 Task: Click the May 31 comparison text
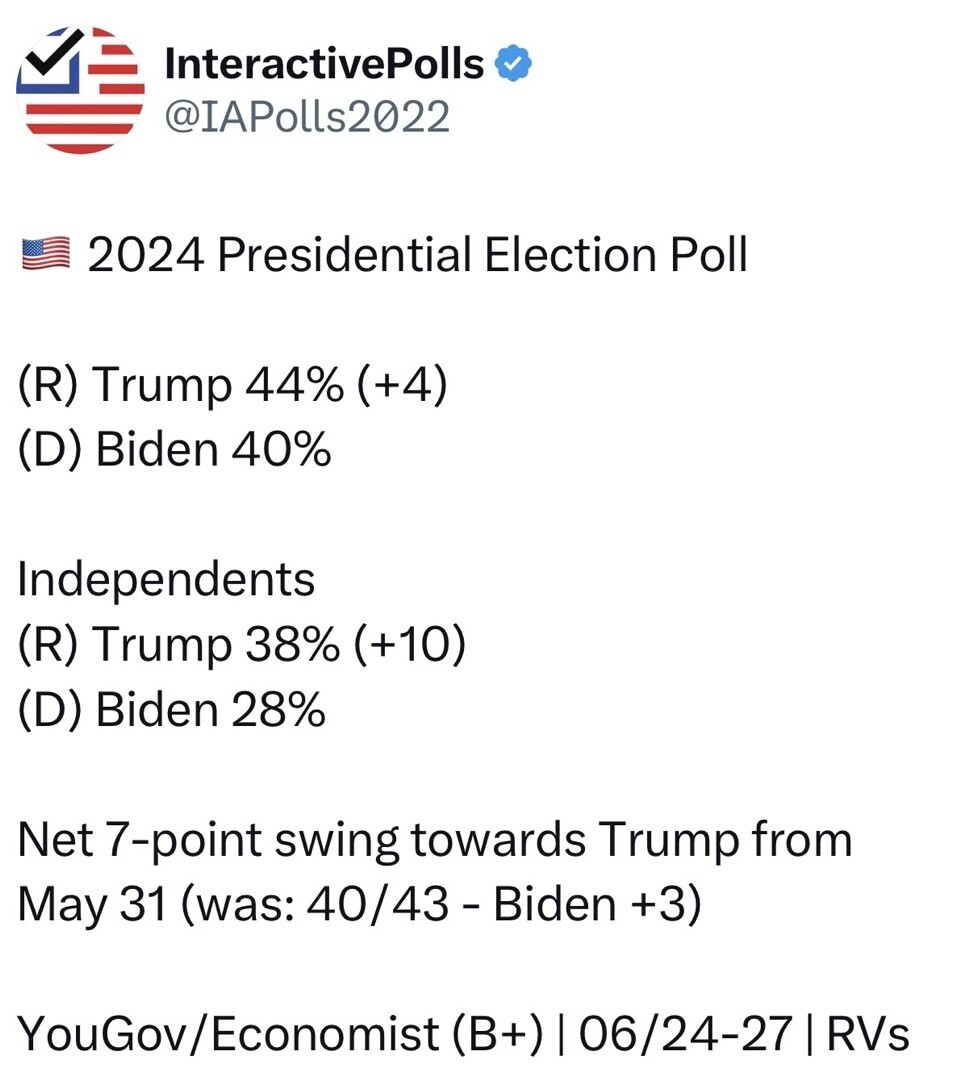pyautogui.click(x=93, y=904)
